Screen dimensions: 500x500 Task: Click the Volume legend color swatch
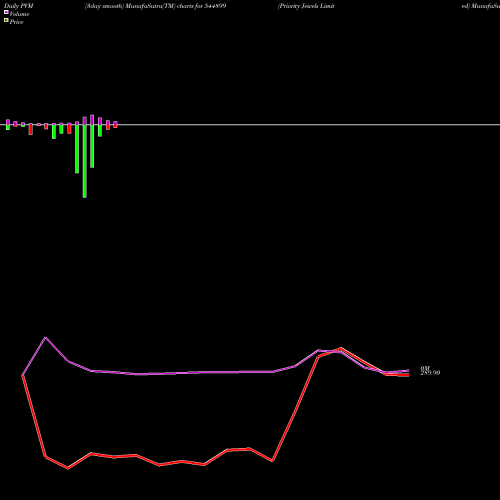(6, 12)
